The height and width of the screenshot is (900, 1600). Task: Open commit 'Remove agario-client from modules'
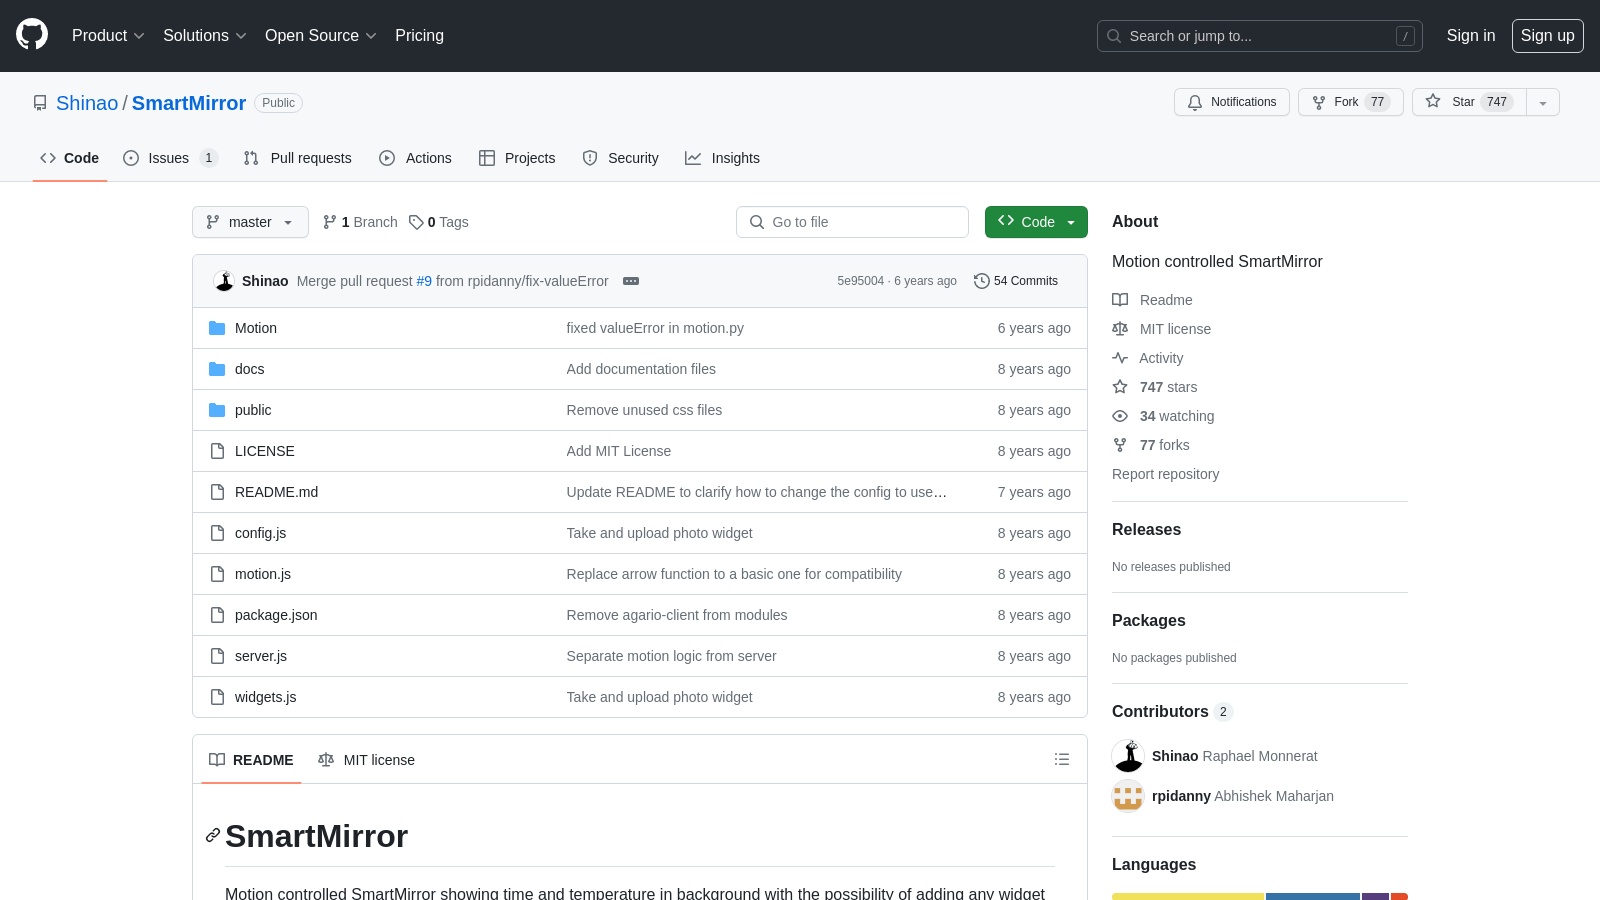pyautogui.click(x=677, y=615)
